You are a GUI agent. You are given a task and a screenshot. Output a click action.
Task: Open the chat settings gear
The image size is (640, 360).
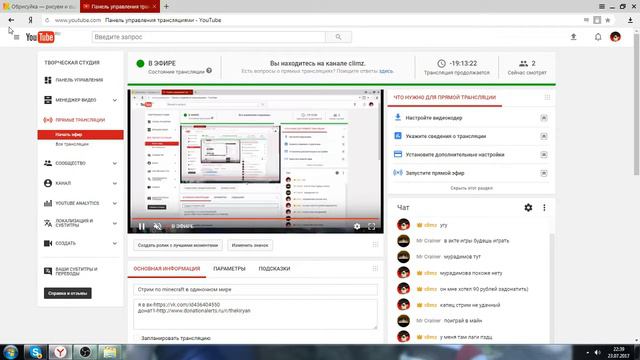(x=528, y=208)
